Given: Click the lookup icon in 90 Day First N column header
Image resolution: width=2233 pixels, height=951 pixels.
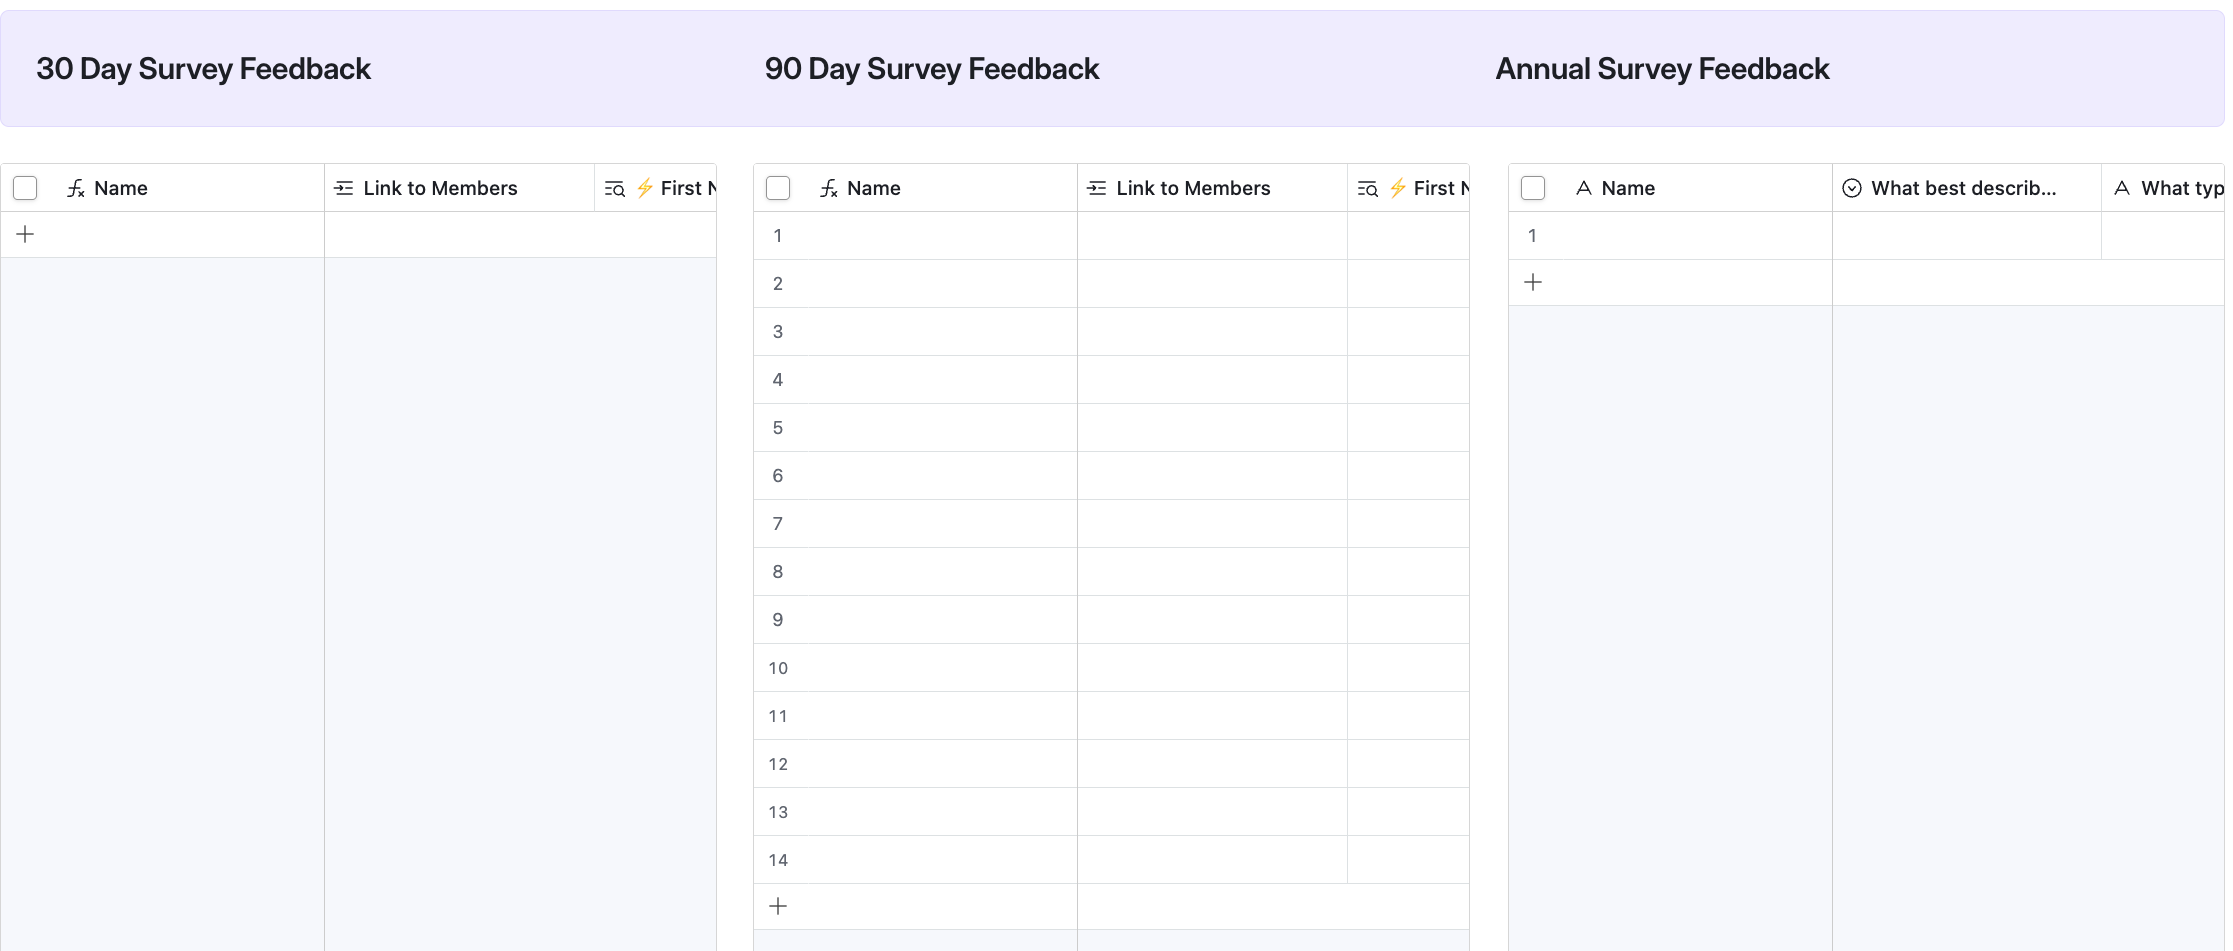Looking at the screenshot, I should click(x=1368, y=189).
